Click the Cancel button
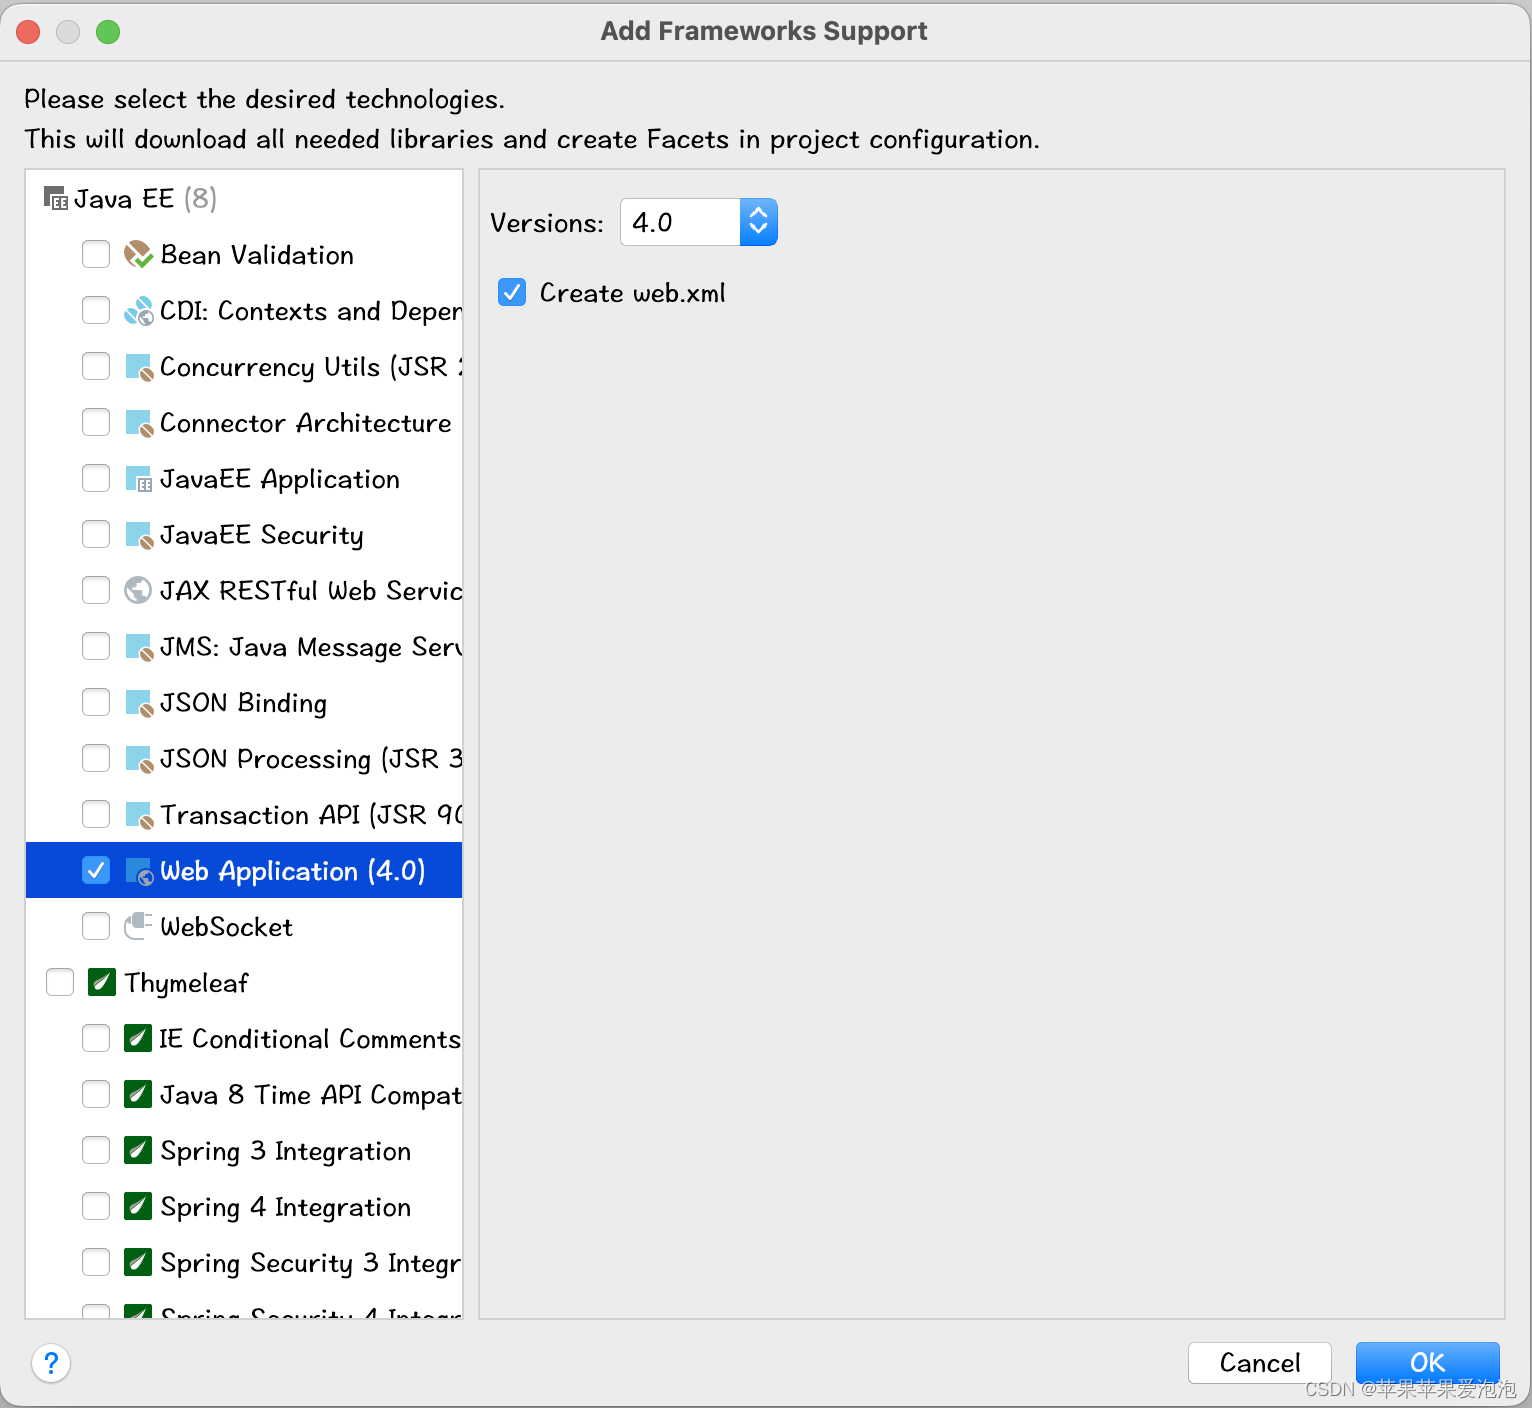1532x1408 pixels. (1260, 1362)
